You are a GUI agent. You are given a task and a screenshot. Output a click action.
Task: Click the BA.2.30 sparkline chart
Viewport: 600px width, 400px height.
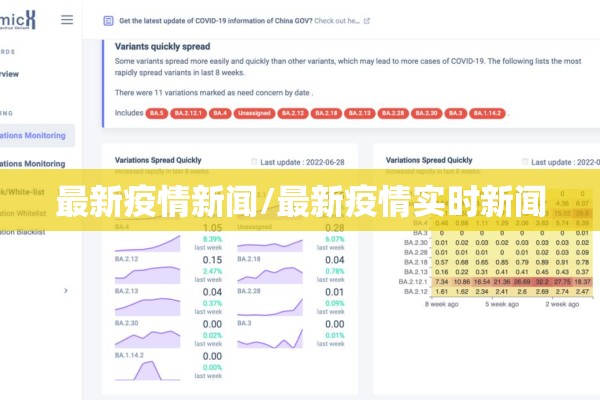pos(148,339)
